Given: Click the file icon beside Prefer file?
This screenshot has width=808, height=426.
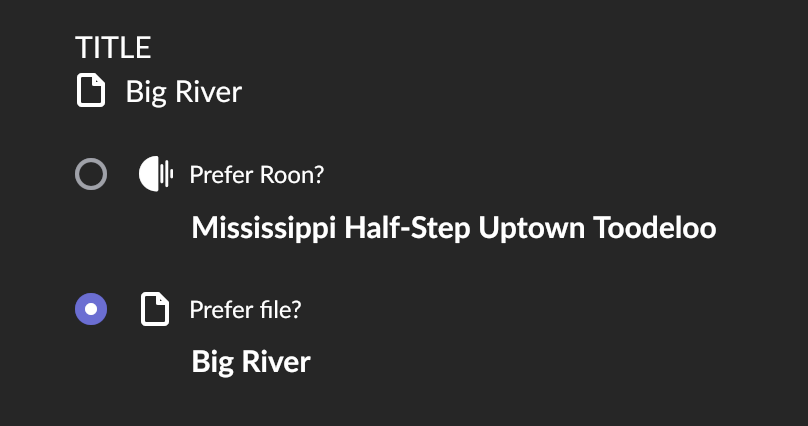Looking at the screenshot, I should point(153,310).
